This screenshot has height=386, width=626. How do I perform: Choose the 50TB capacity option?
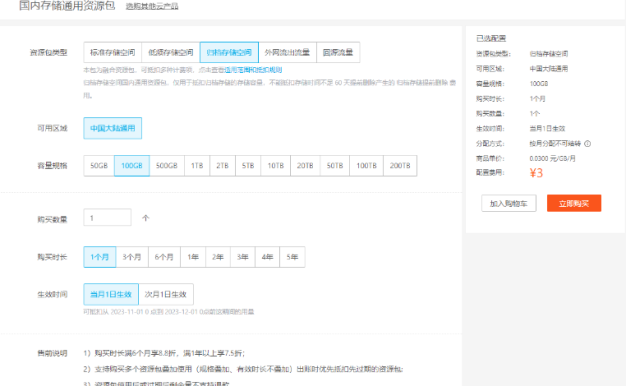pos(335,166)
